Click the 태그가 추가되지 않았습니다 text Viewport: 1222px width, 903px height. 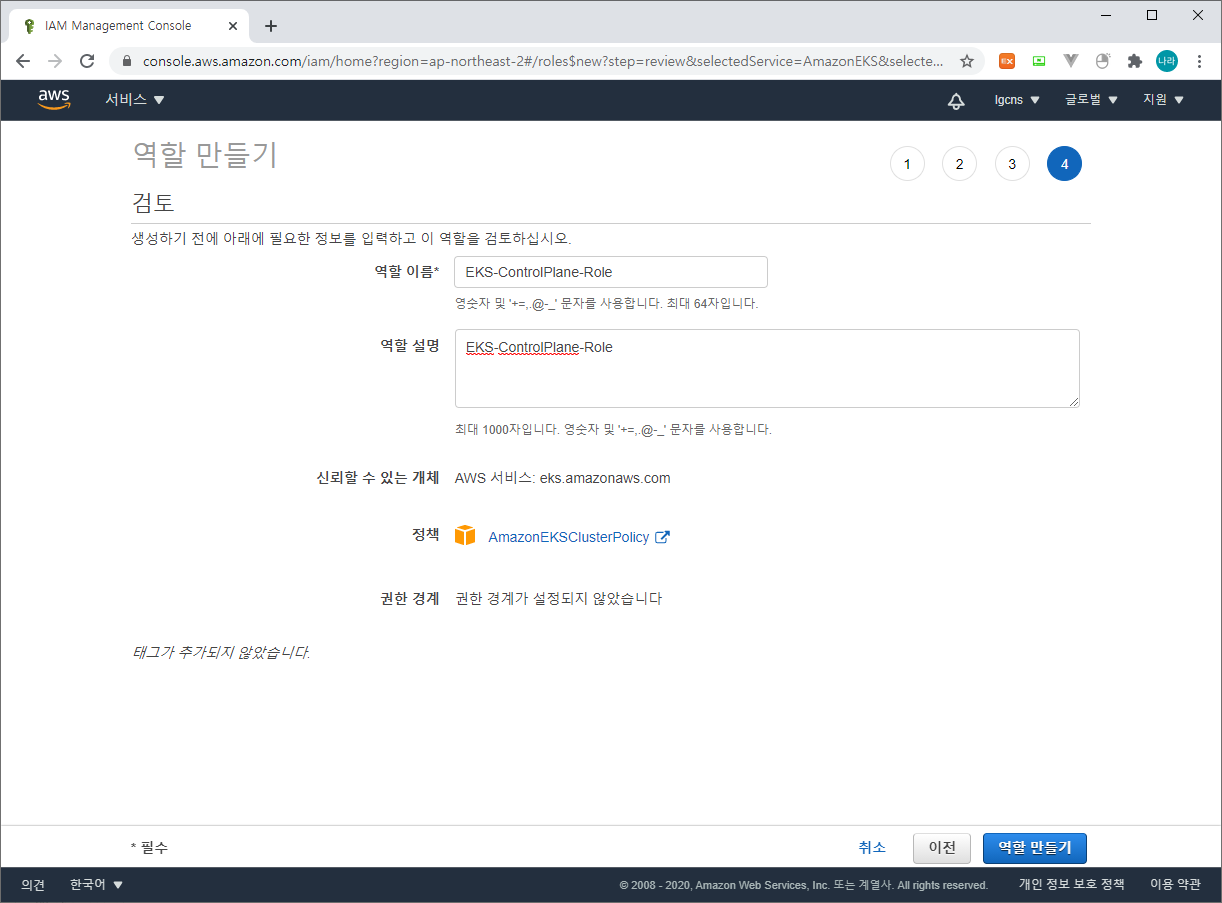click(221, 653)
